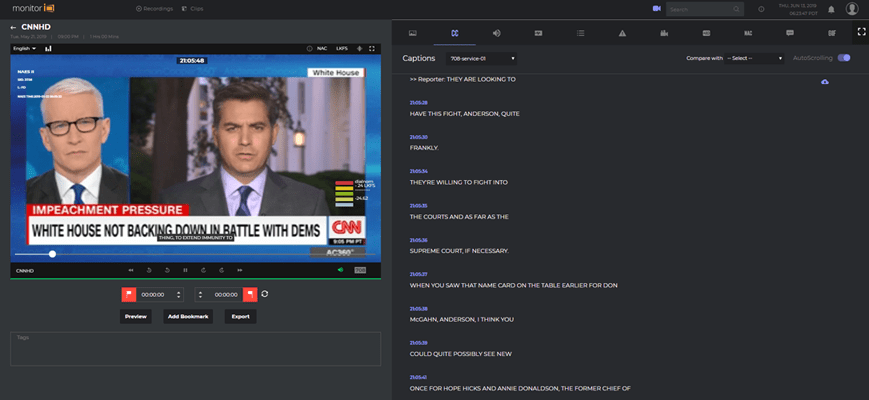Screen dimensions: 869x400
Task: Open the audio speaker tab
Action: [497, 33]
